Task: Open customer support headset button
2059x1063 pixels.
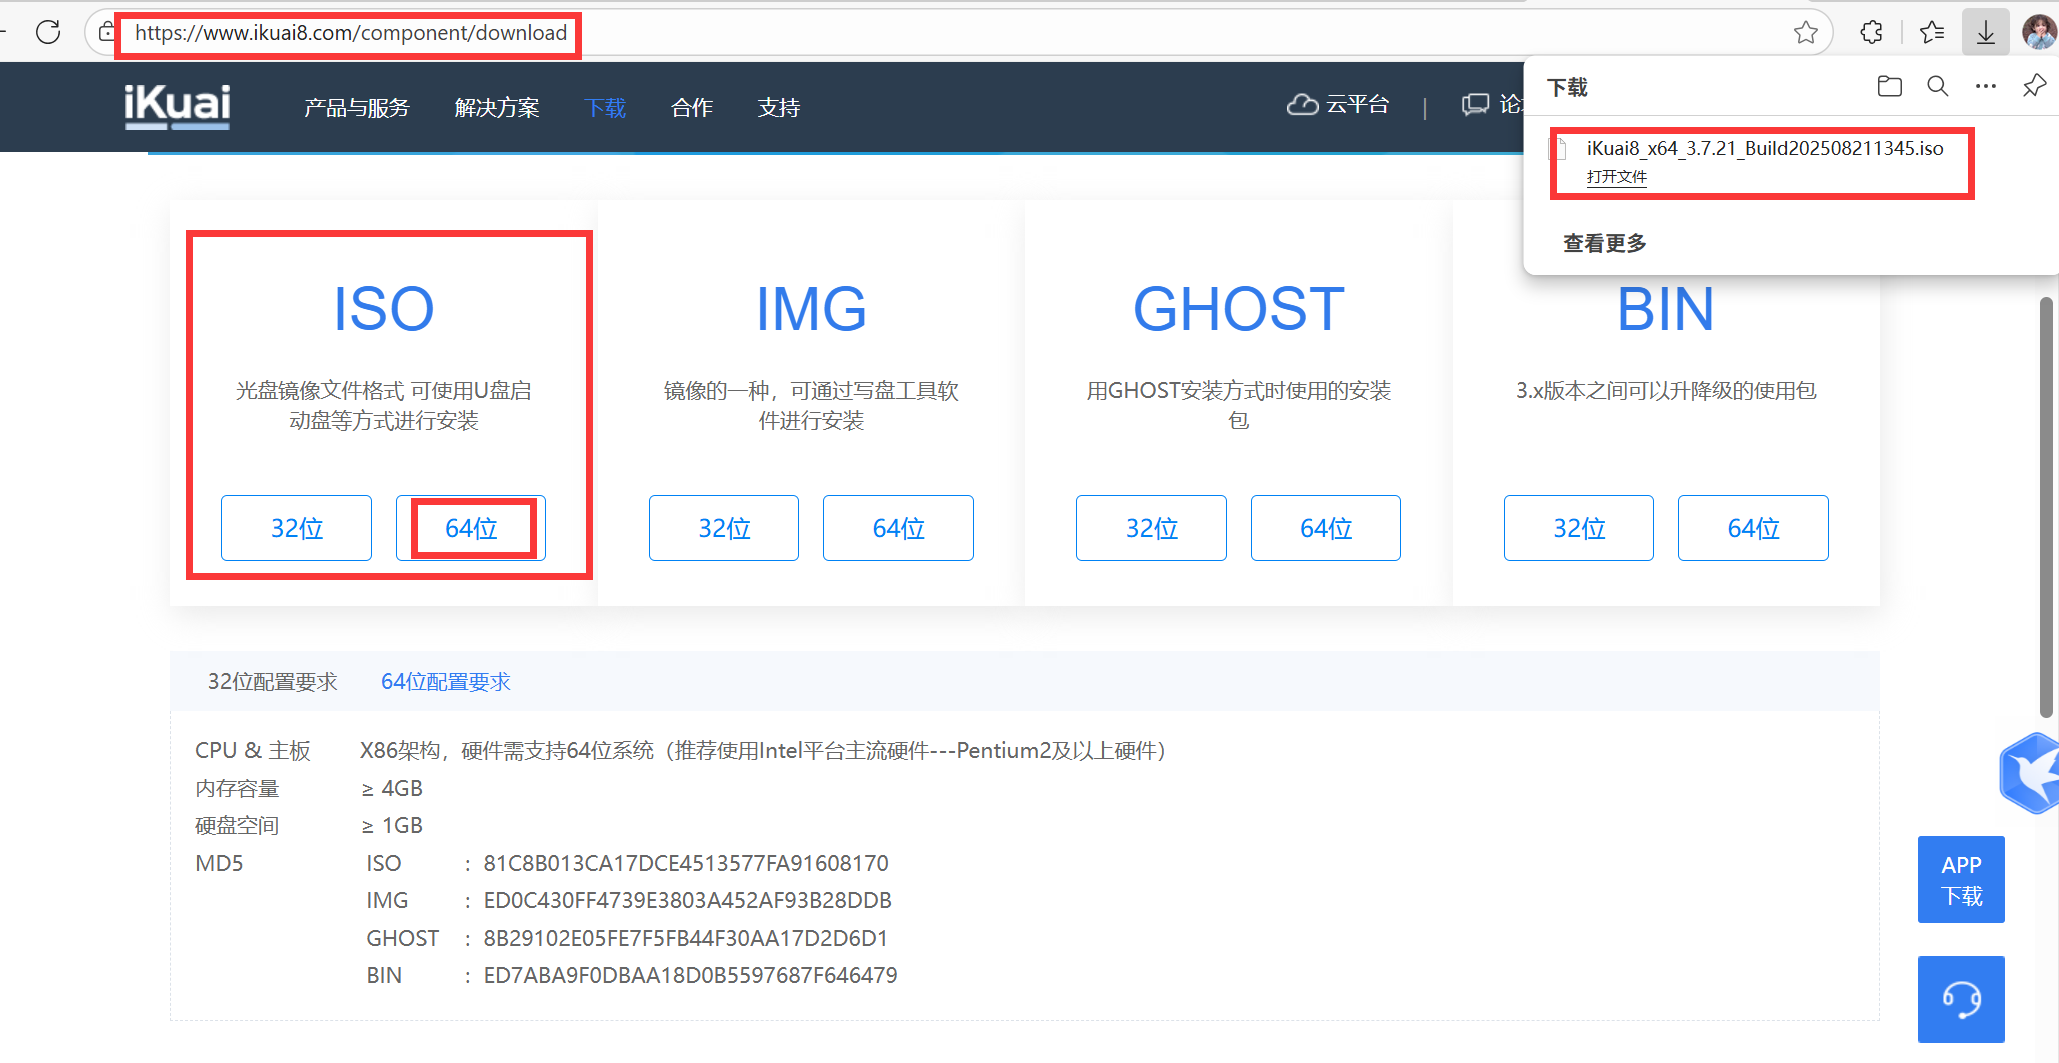Action: (1961, 999)
